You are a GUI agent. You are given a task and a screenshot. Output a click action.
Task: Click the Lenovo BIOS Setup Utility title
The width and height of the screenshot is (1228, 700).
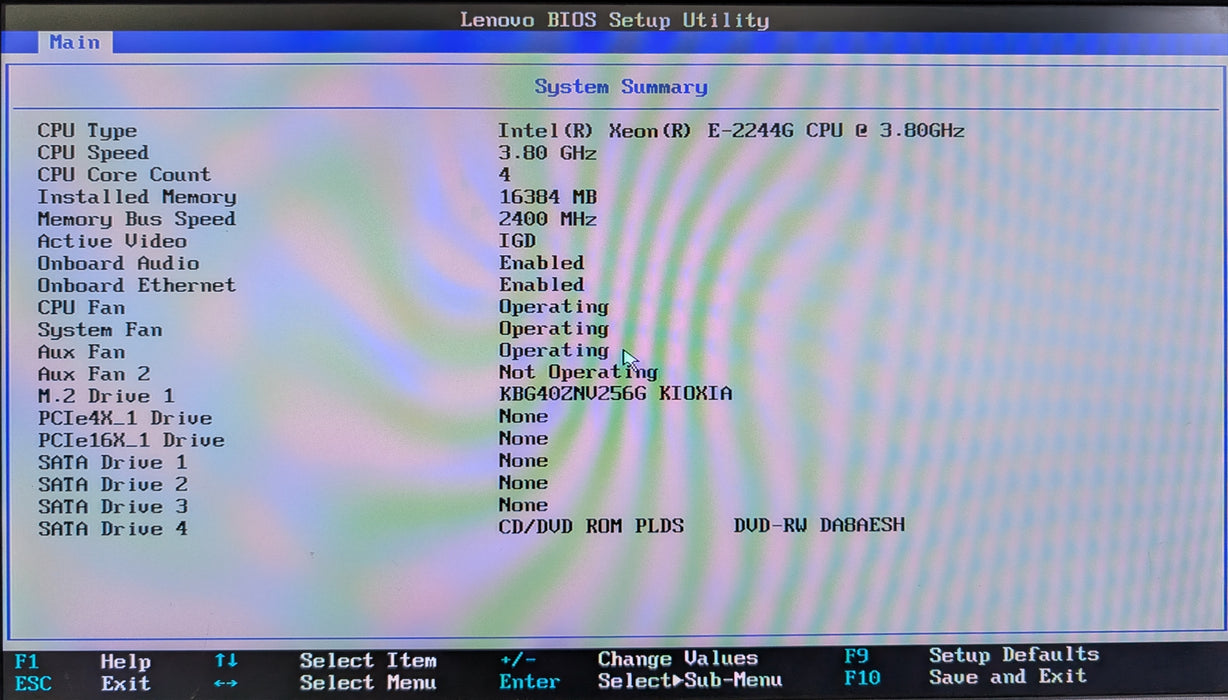click(x=614, y=19)
